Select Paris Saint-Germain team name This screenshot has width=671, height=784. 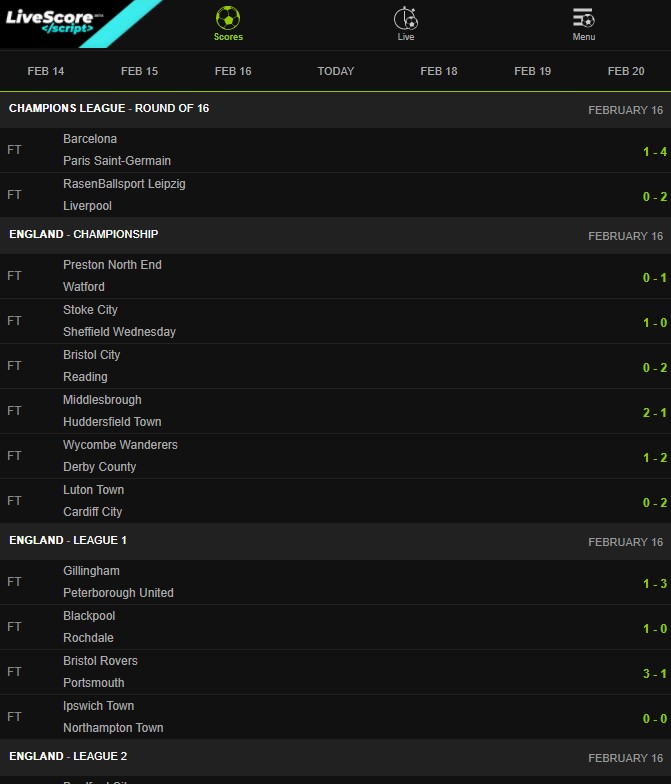[117, 161]
